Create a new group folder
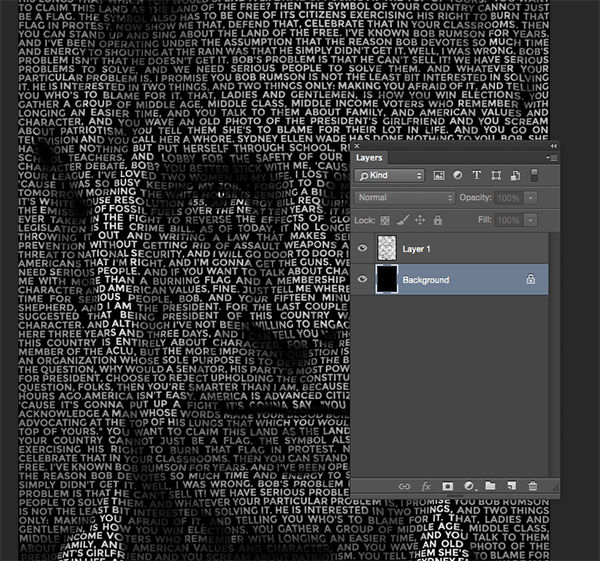The width and height of the screenshot is (600, 561). click(x=490, y=485)
